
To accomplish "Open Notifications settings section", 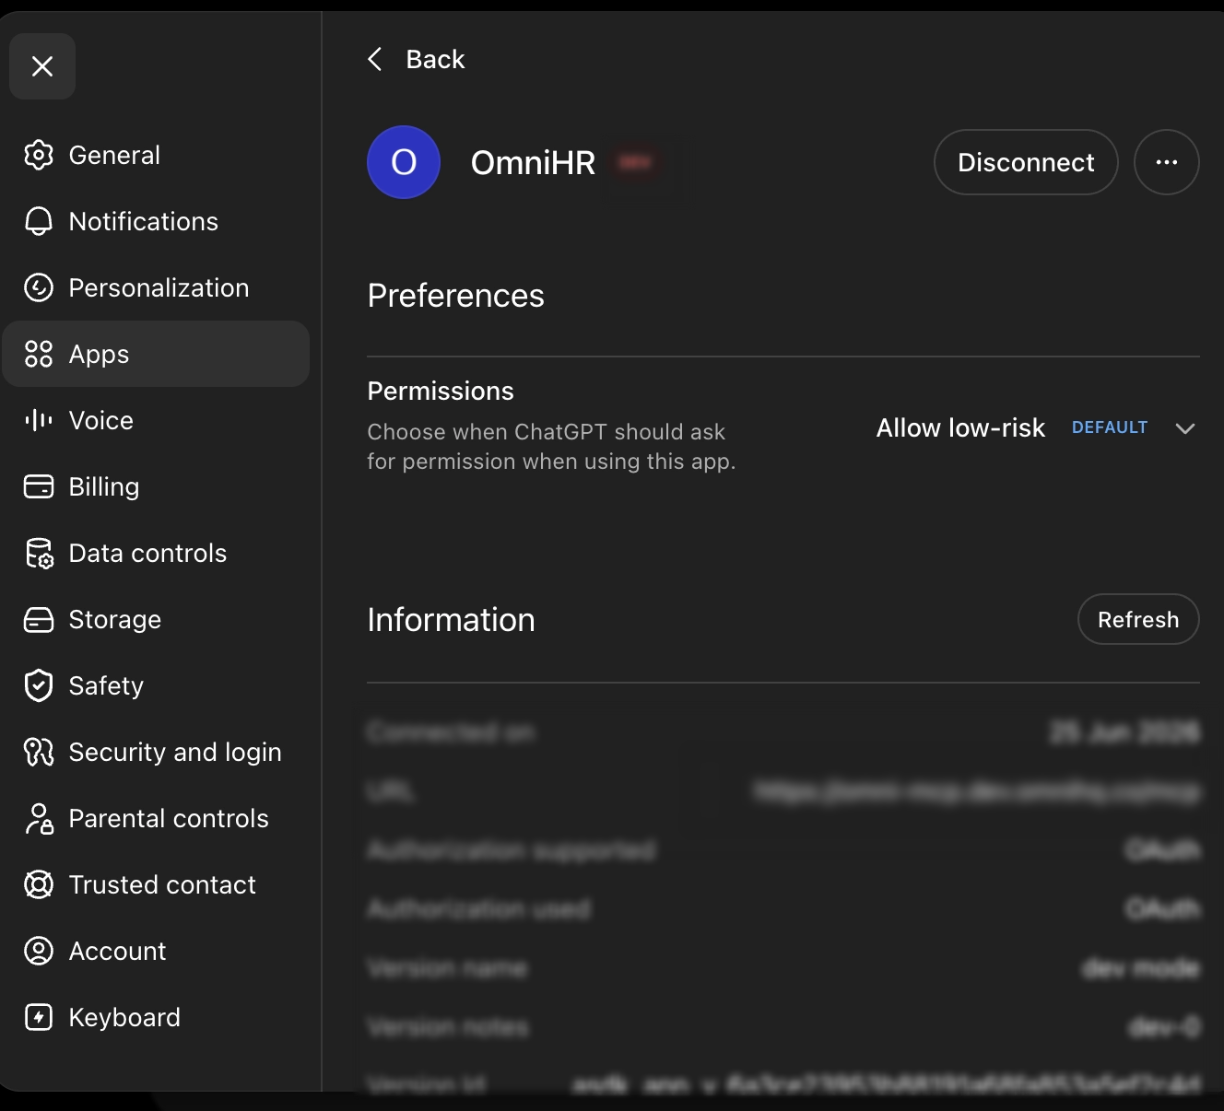I will tap(156, 221).
